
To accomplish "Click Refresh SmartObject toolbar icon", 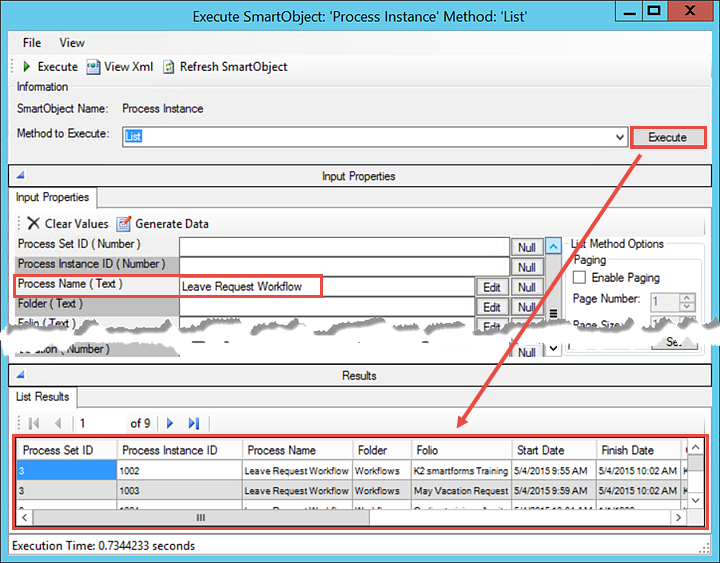I will tap(169, 67).
